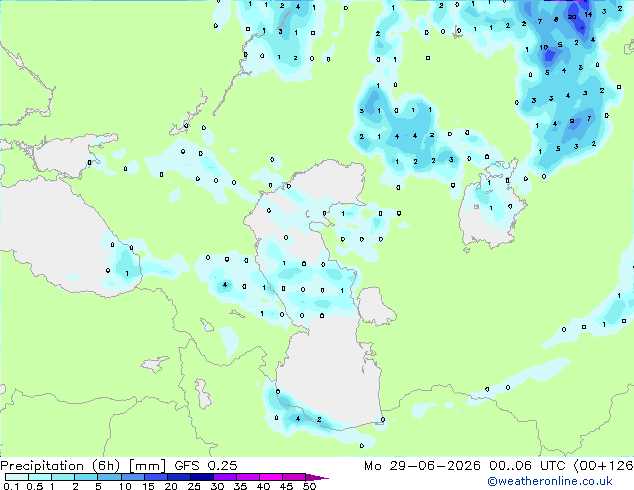Select the 2–5 mm legend color swatch

pyautogui.click(x=86, y=477)
